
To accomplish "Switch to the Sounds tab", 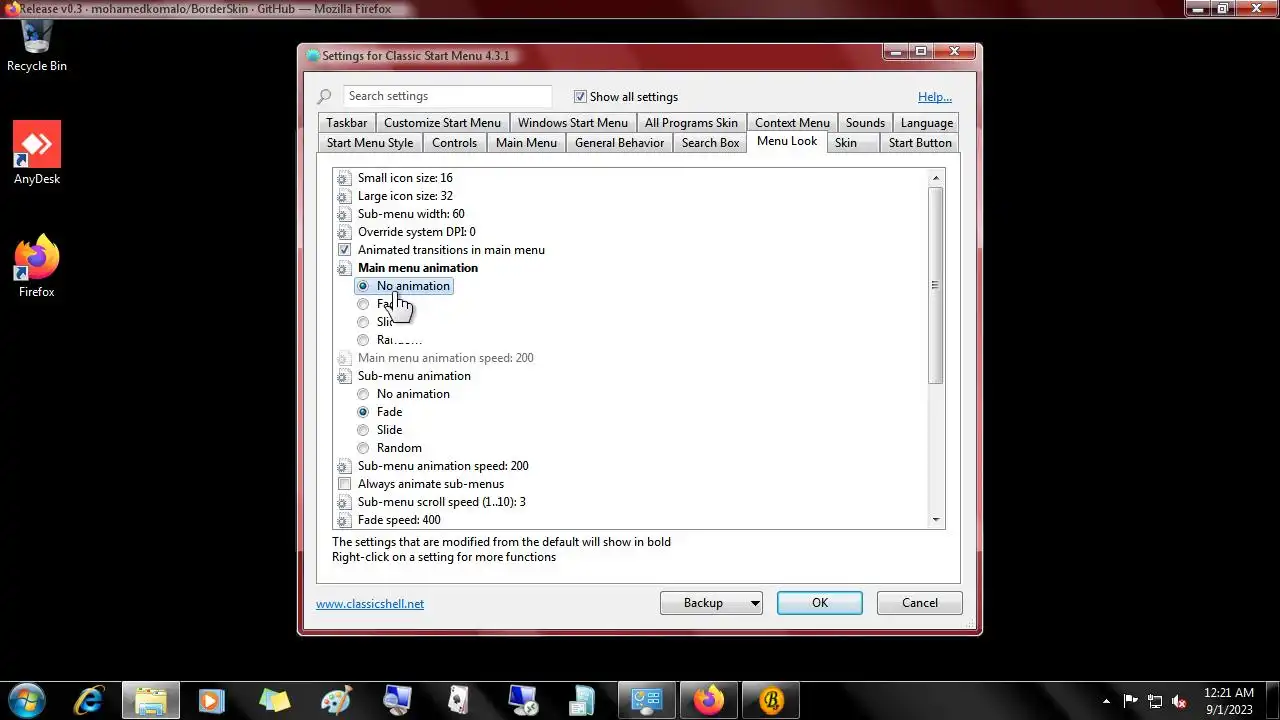I will (x=865, y=123).
